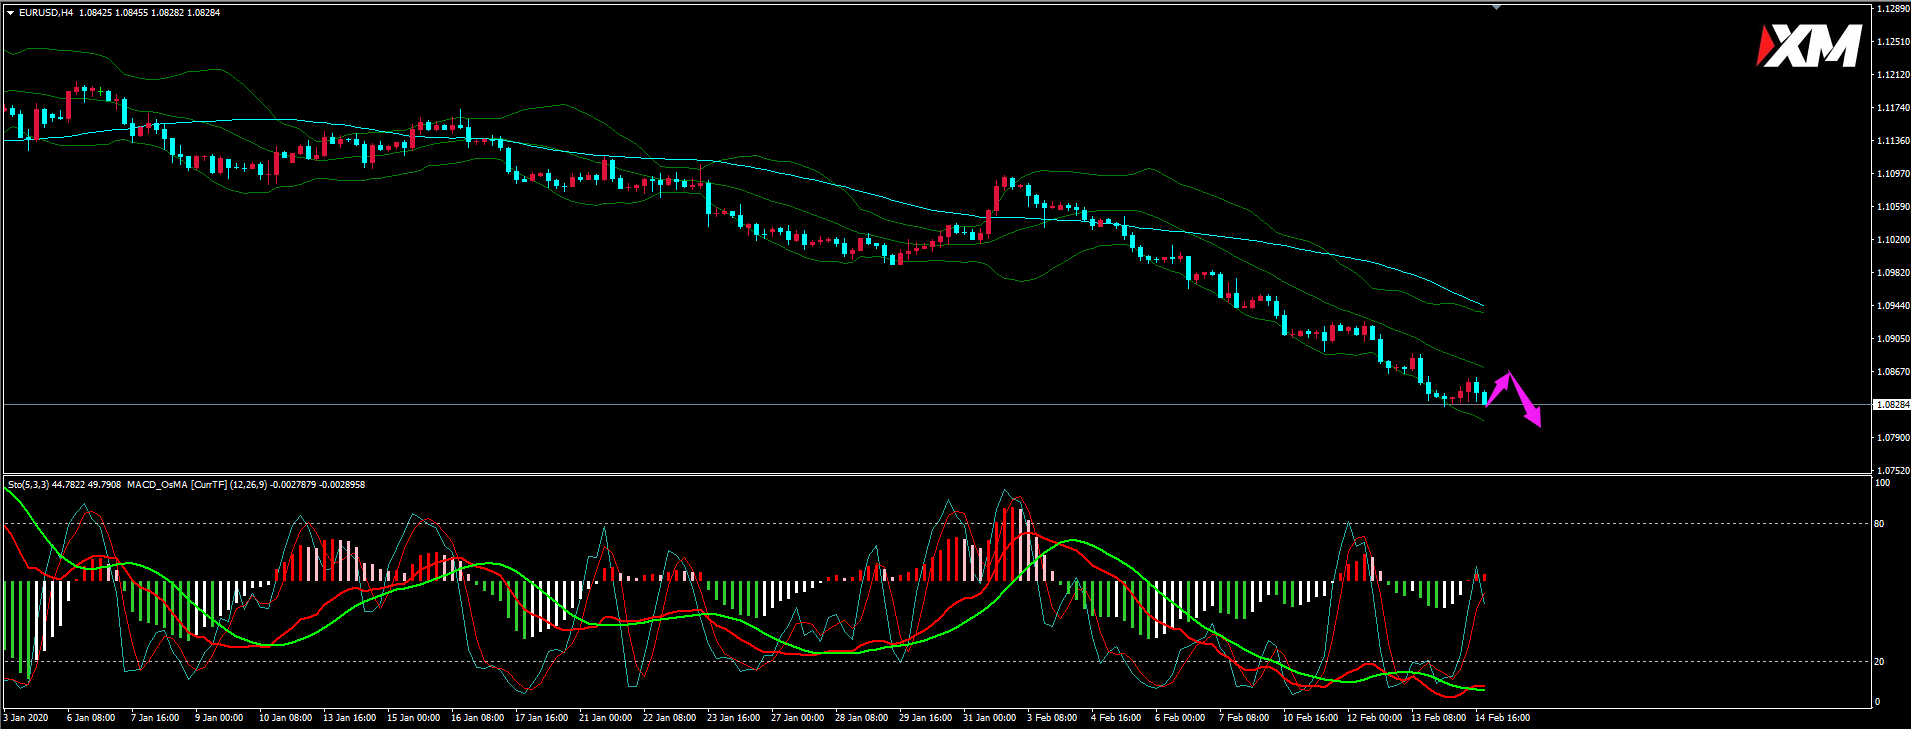This screenshot has width=1911, height=729.
Task: Select the magenta upward arrow drawing
Action: click(x=1499, y=388)
